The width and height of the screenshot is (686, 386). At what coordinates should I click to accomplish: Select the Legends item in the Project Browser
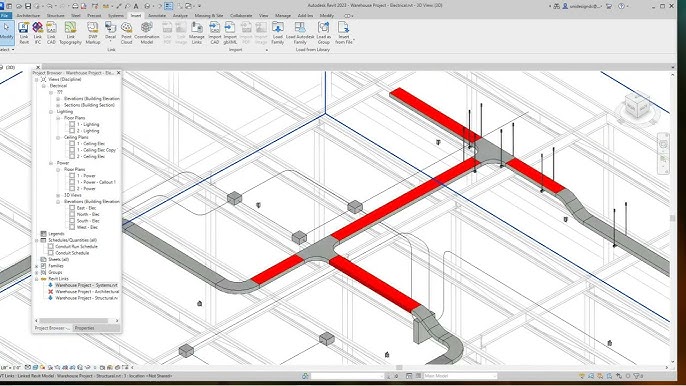tap(56, 234)
